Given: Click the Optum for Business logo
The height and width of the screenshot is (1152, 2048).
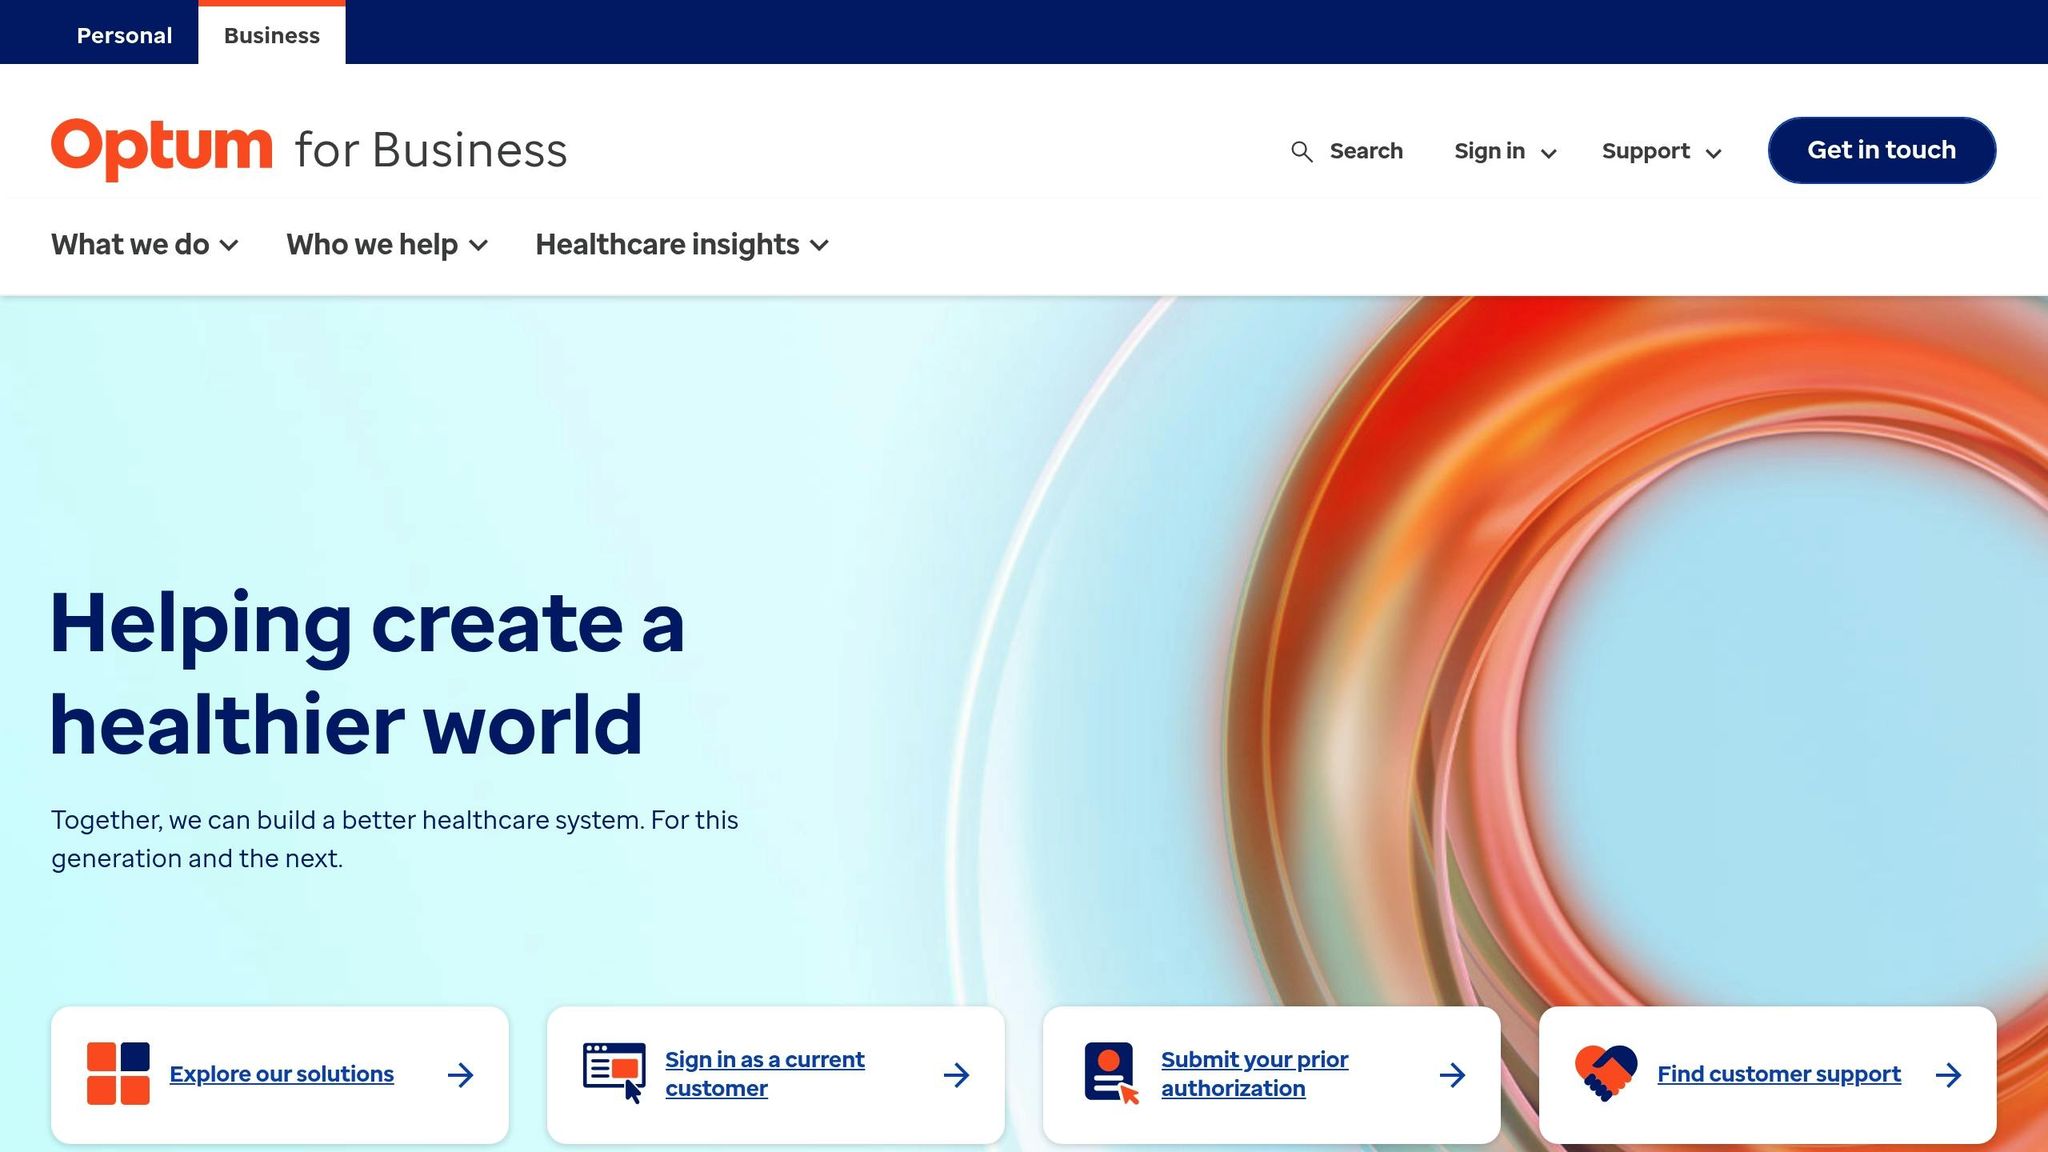Looking at the screenshot, I should pyautogui.click(x=309, y=150).
